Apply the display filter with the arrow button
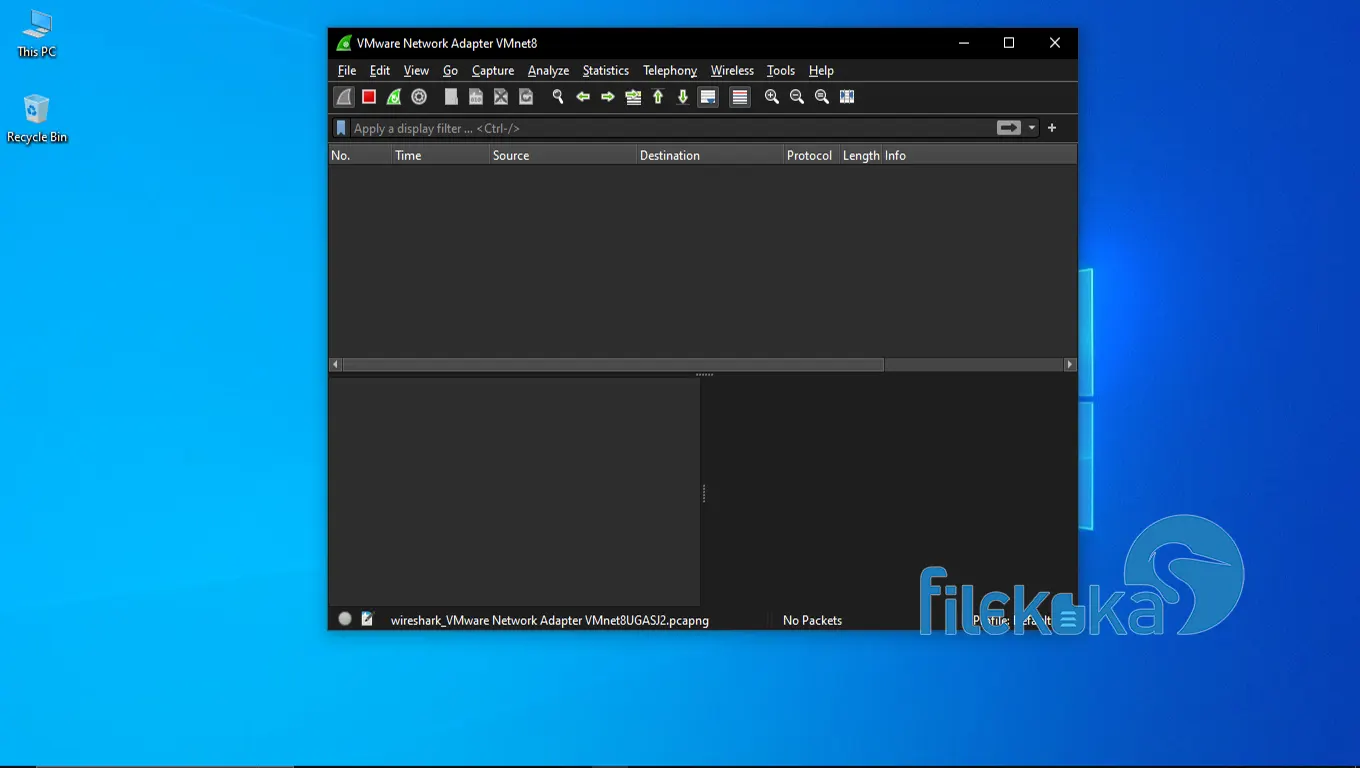 1009,128
